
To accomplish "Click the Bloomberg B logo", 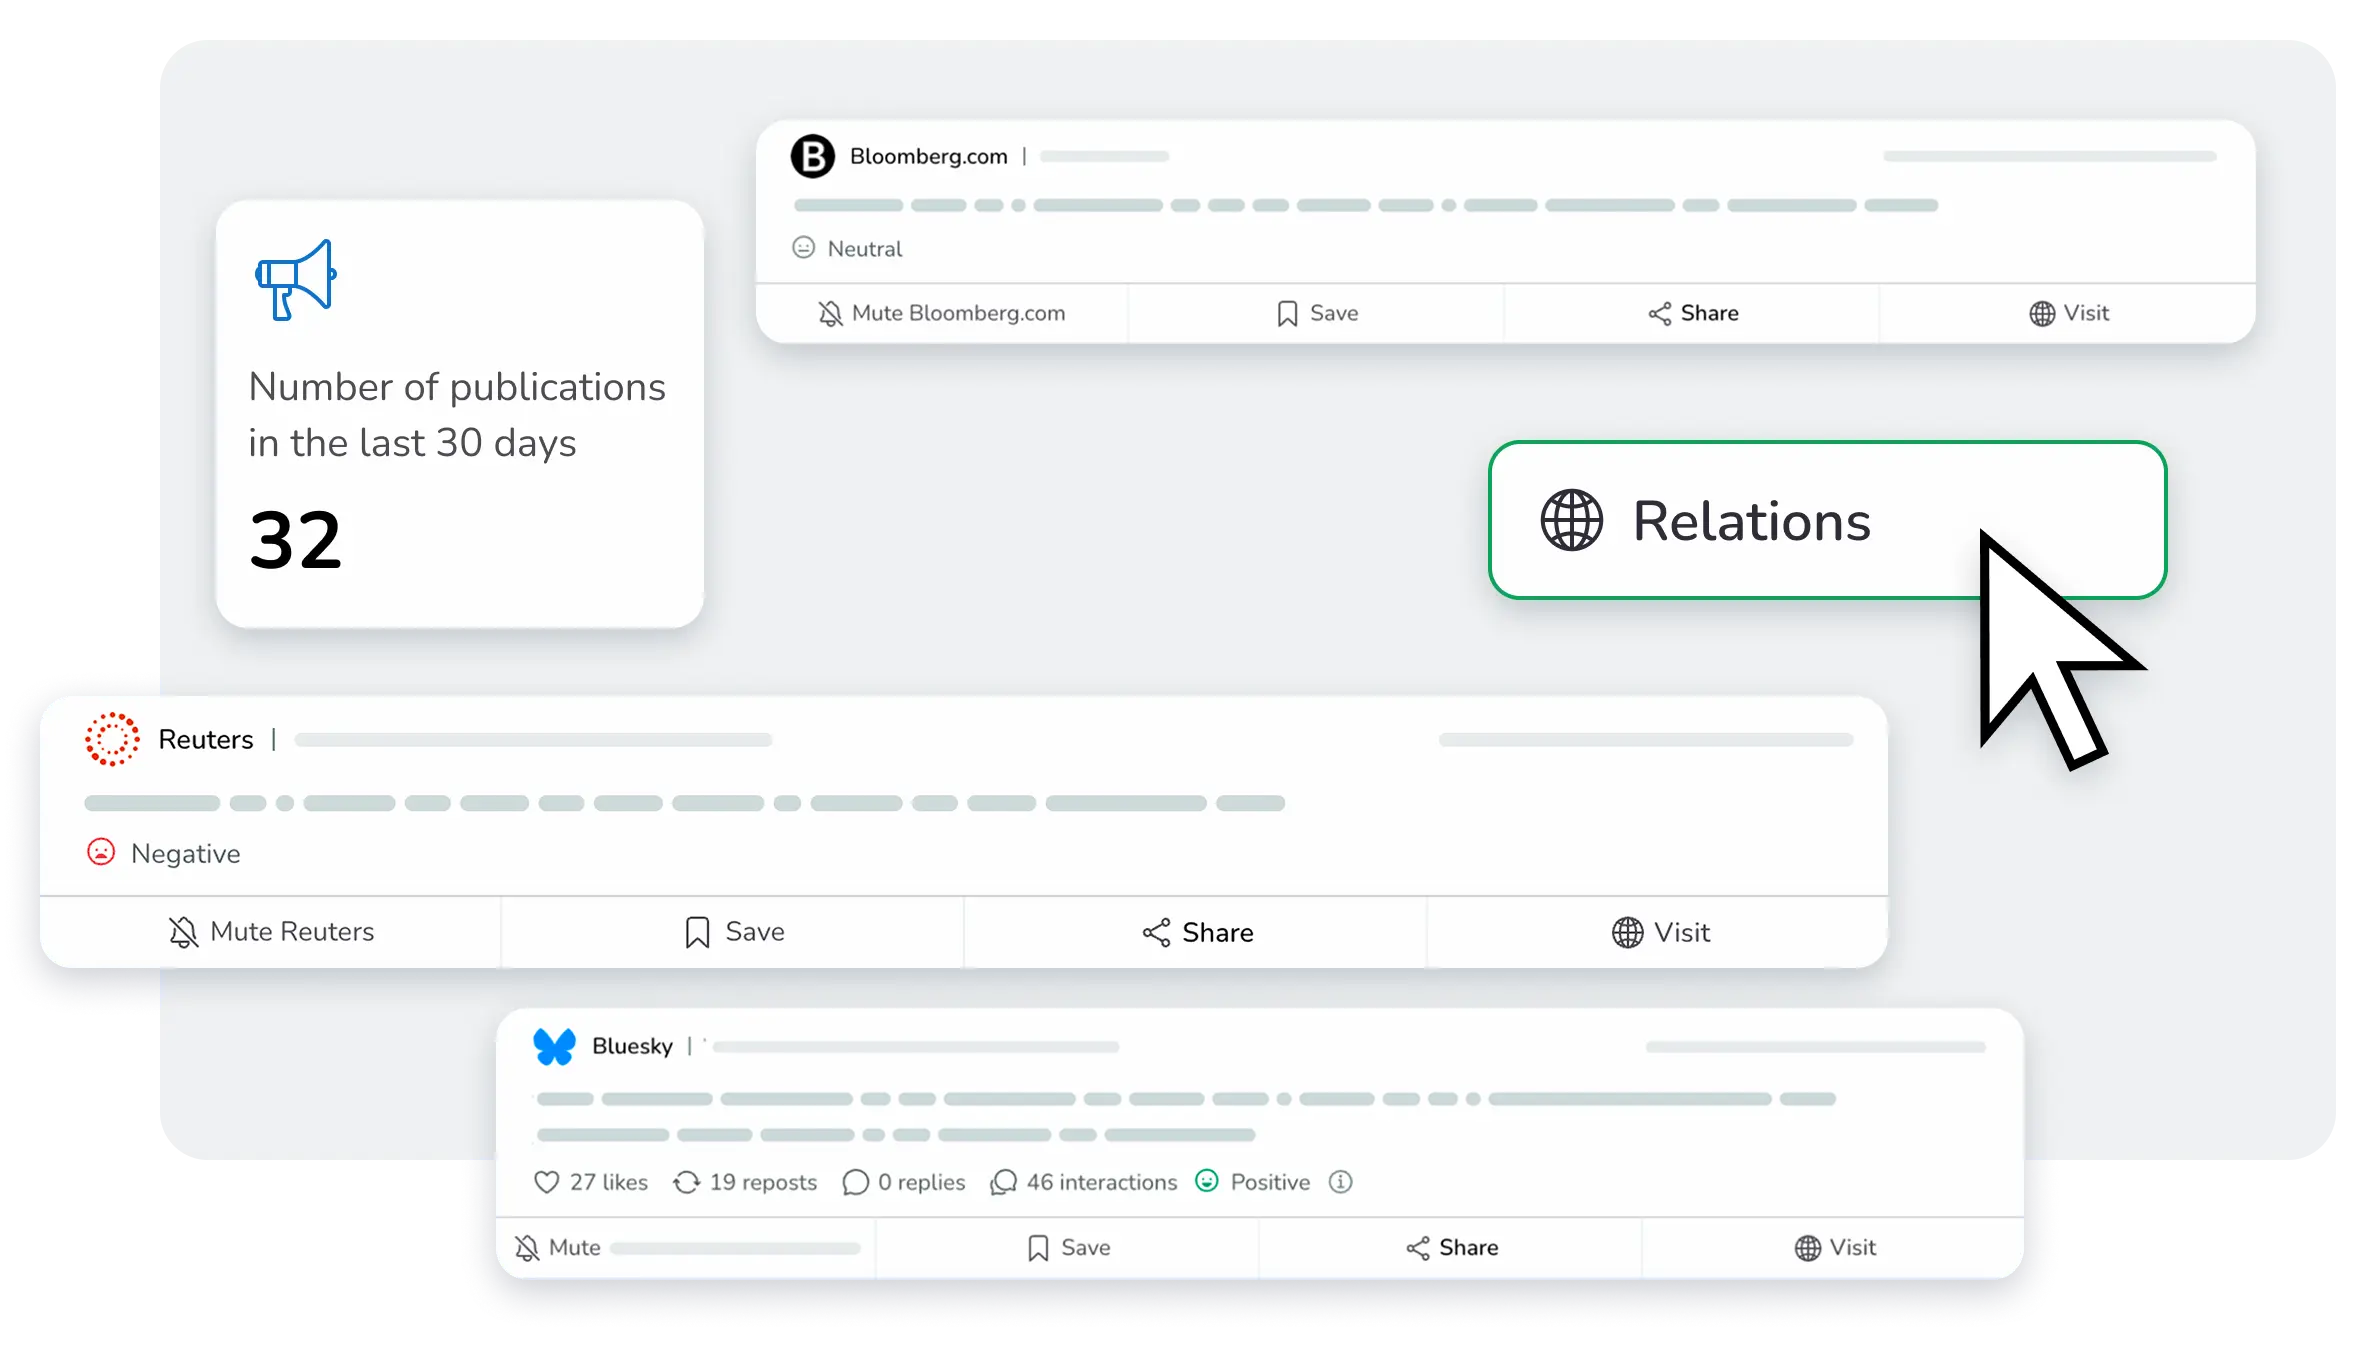I will pos(812,157).
